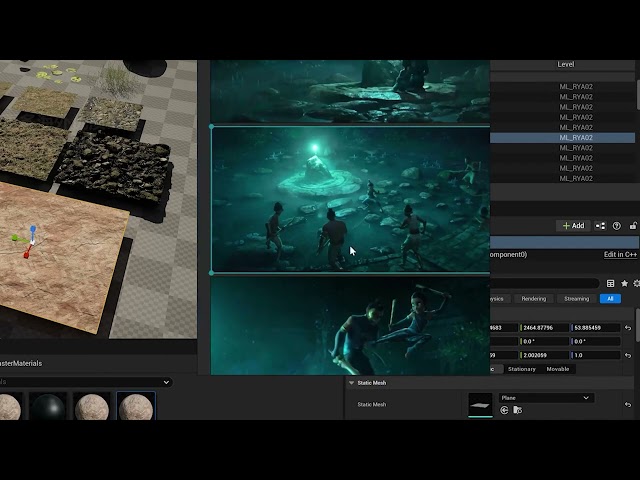
Task: Toggle the favorites star icon
Action: click(624, 283)
